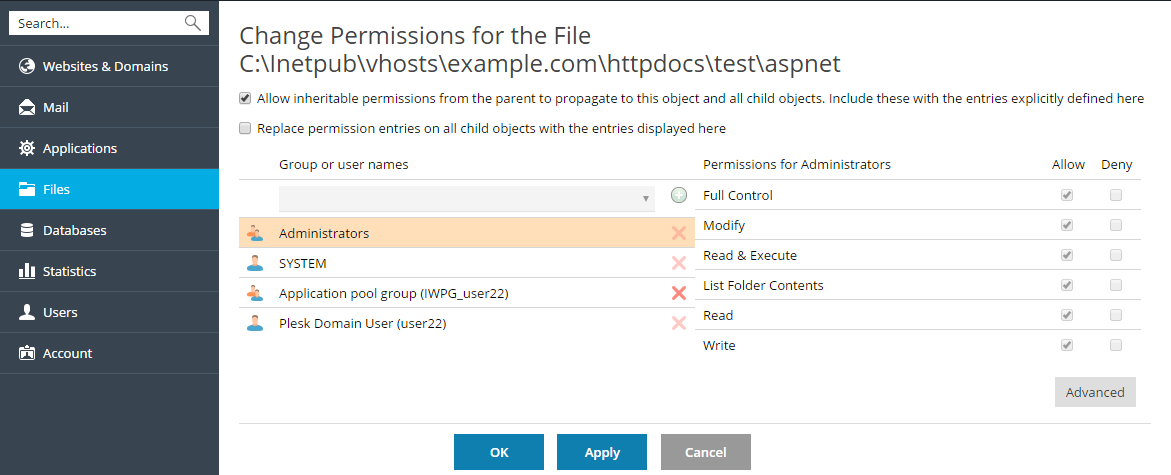Viewport: 1171px width, 475px height.
Task: Delete Plesk Domain User entry
Action: coord(679,323)
